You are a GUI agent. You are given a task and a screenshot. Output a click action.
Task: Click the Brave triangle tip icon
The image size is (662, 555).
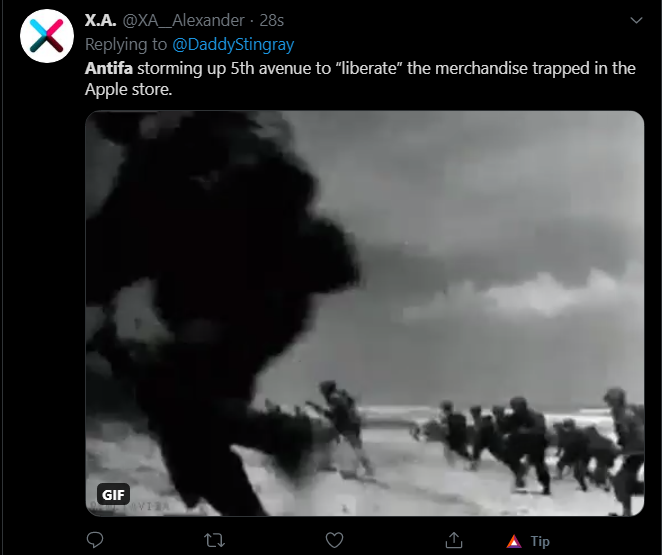(514, 541)
